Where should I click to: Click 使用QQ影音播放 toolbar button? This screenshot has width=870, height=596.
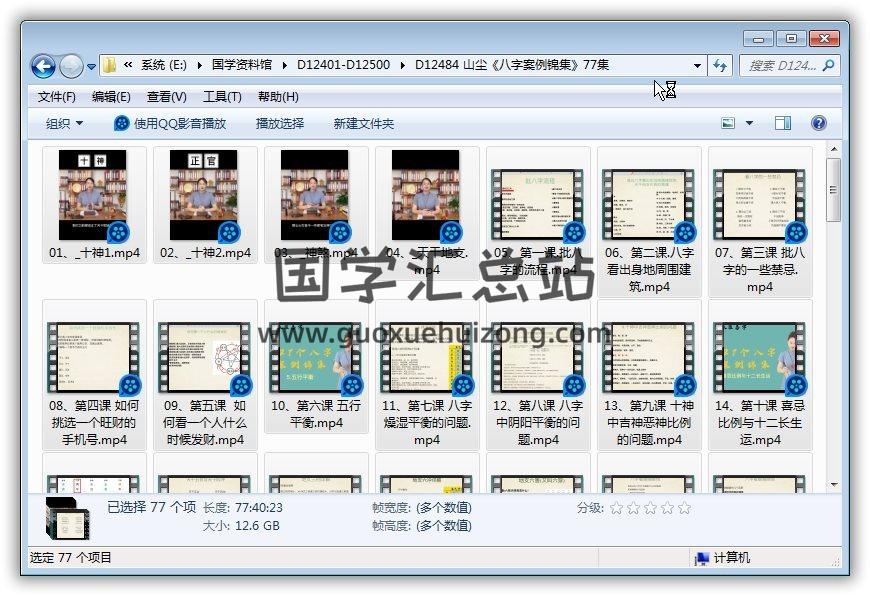[x=170, y=123]
